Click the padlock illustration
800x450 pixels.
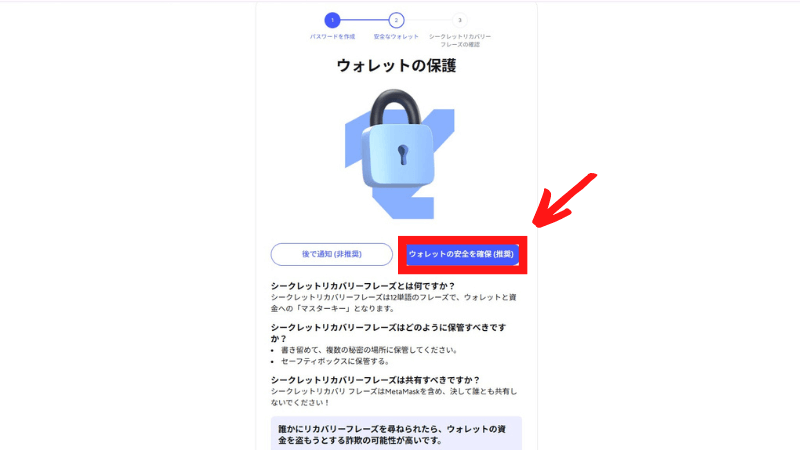point(399,140)
